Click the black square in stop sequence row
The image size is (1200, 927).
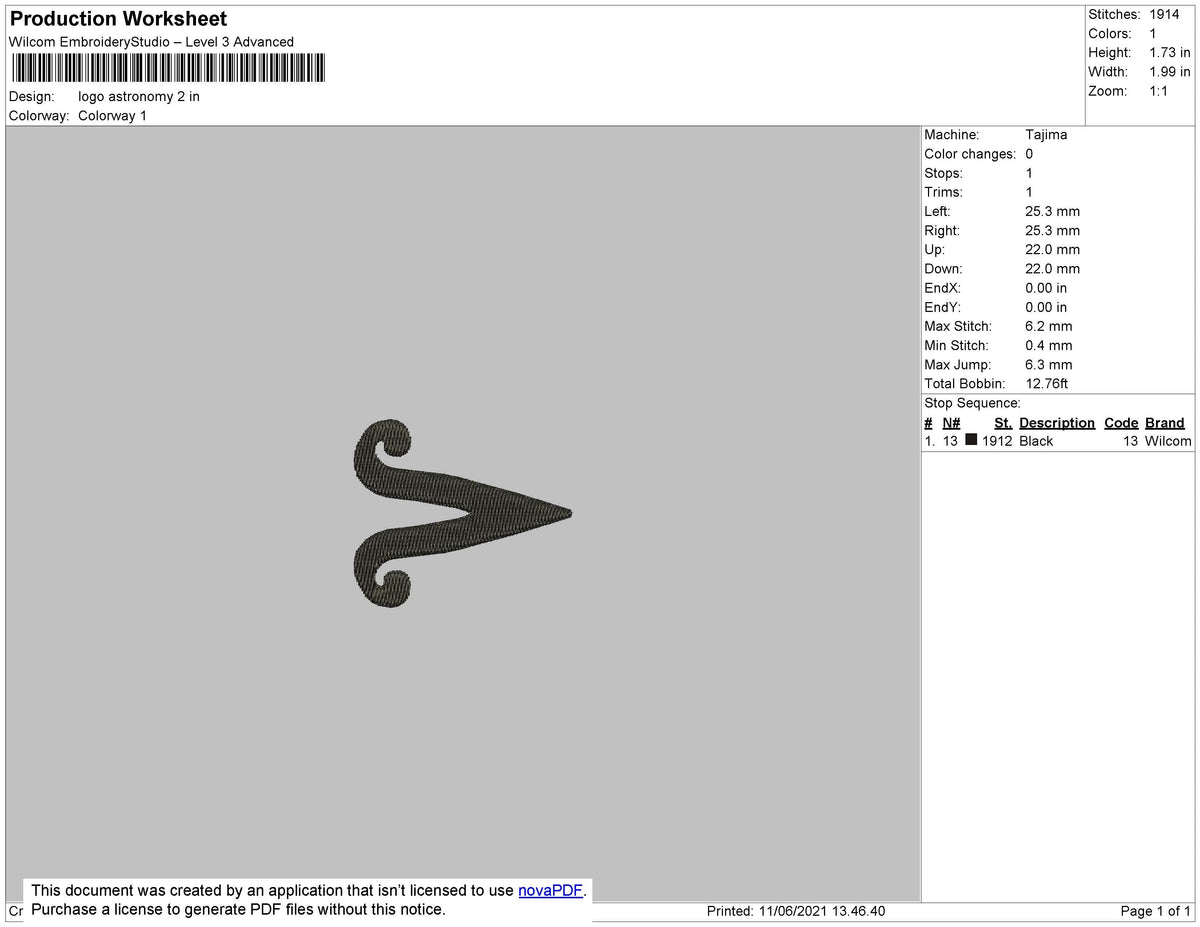(x=970, y=440)
